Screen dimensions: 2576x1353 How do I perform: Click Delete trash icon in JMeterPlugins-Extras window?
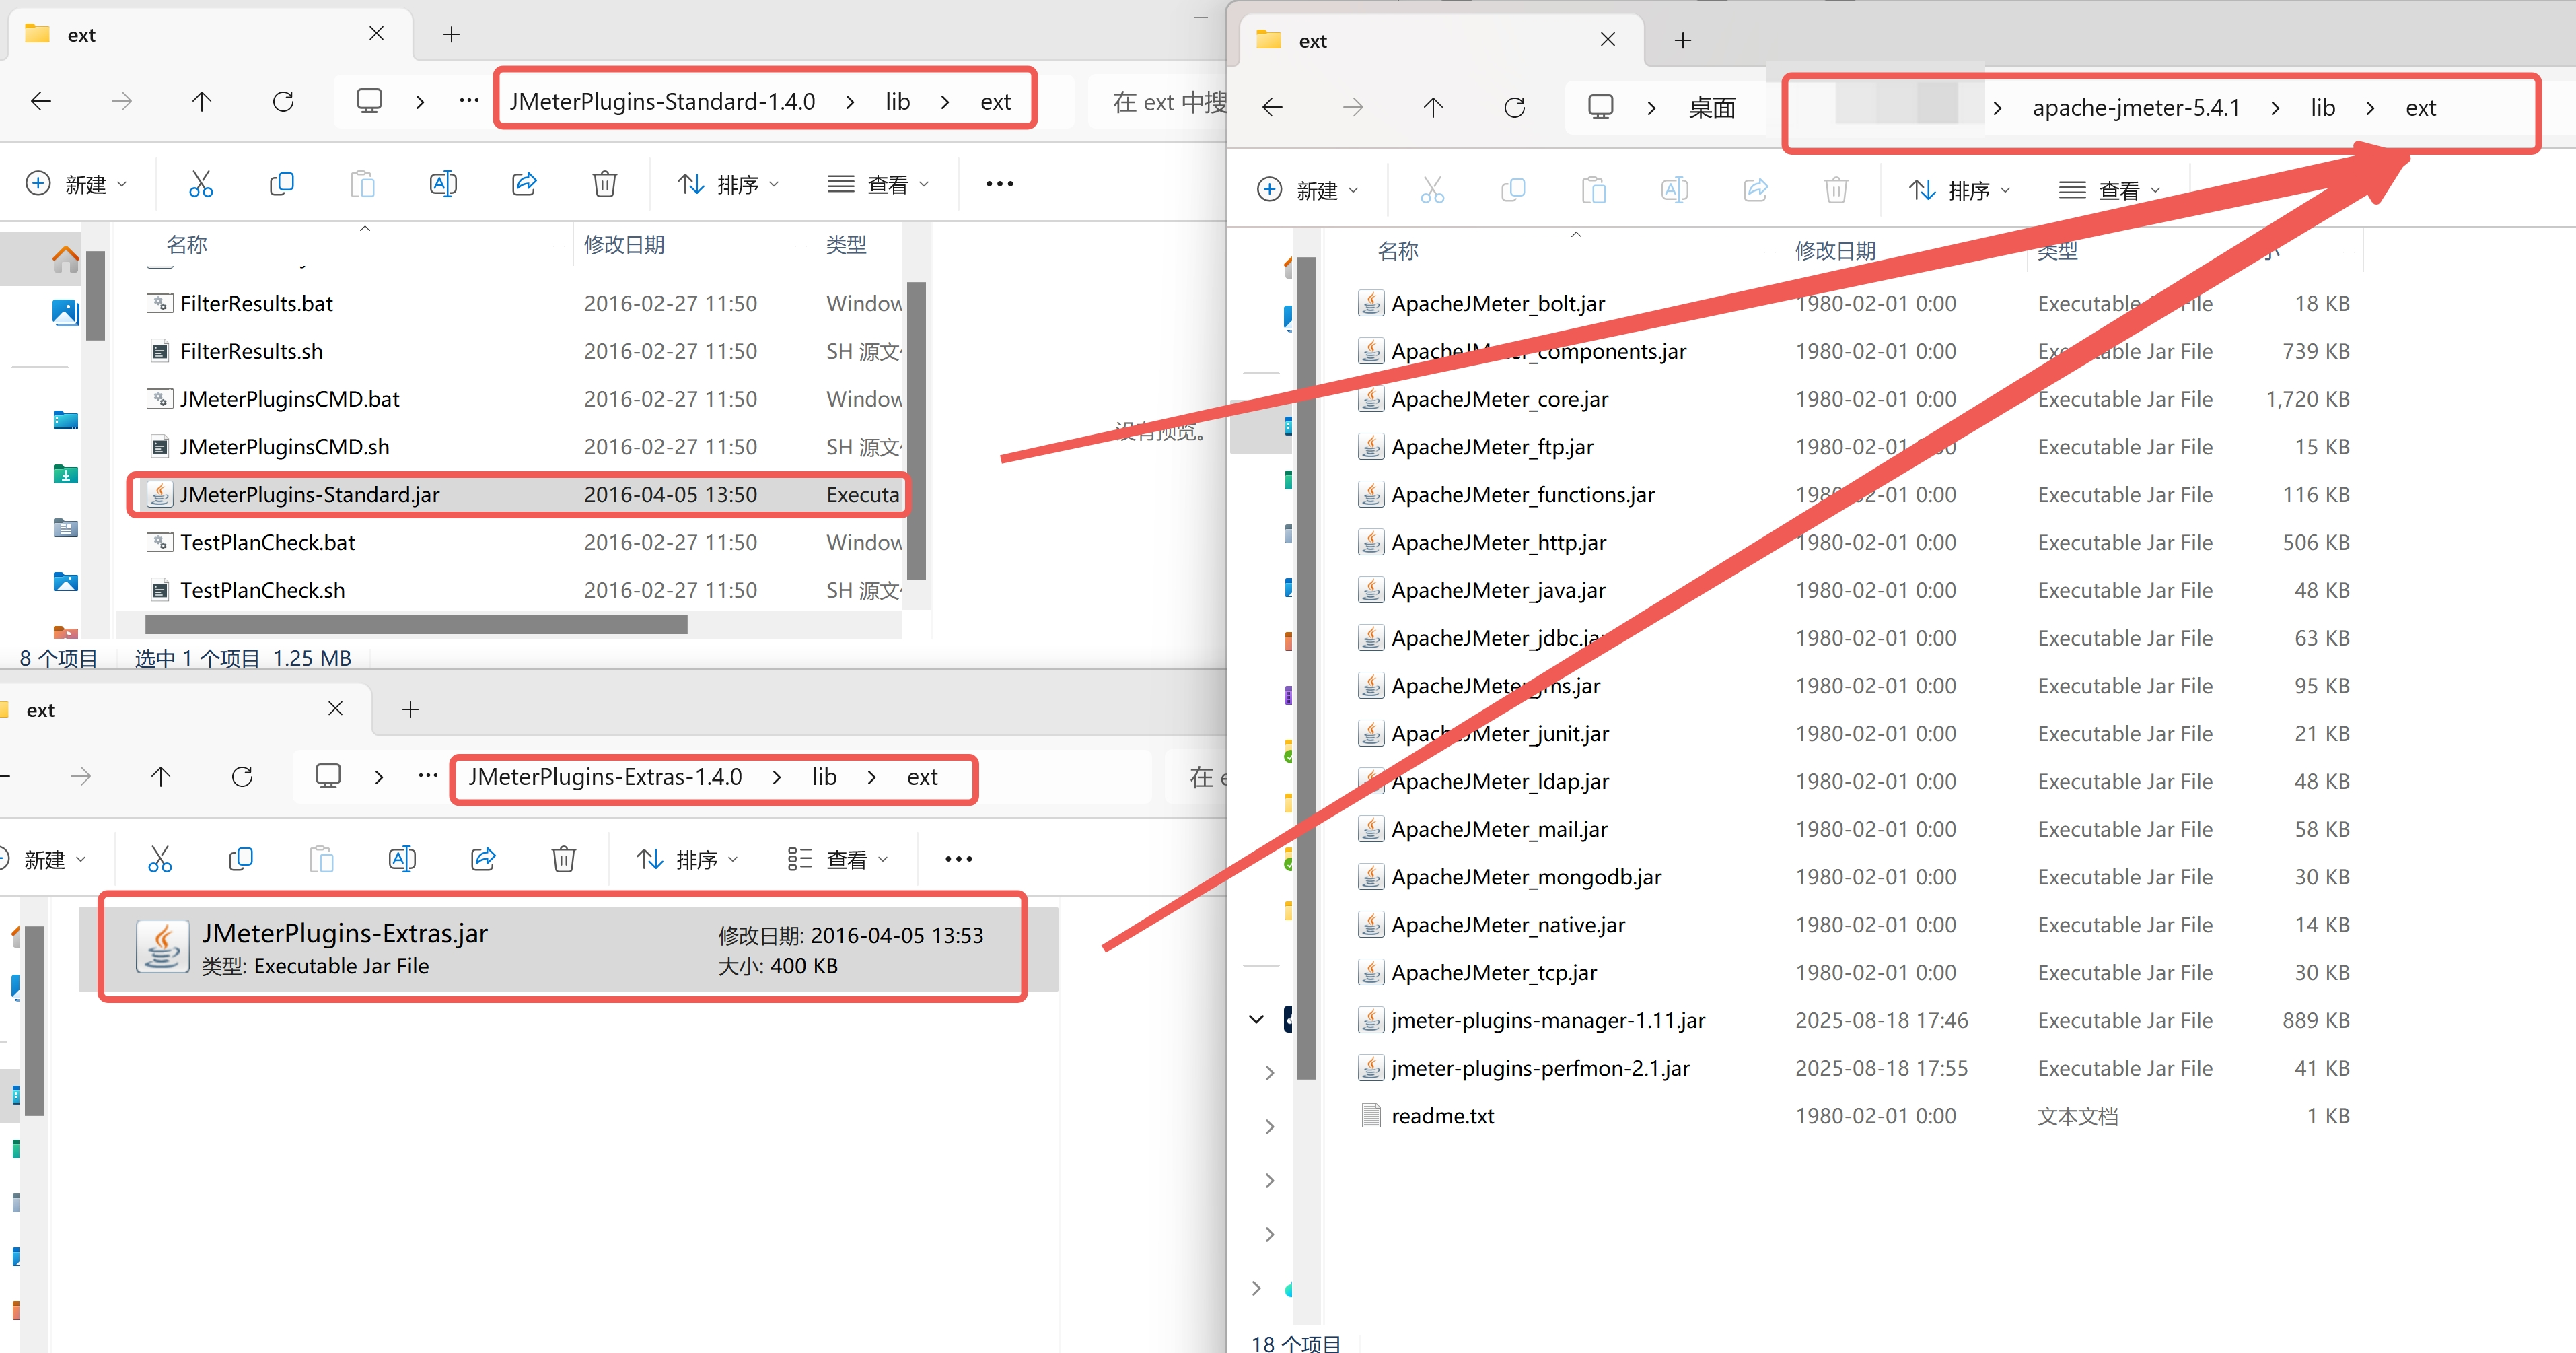pos(564,859)
